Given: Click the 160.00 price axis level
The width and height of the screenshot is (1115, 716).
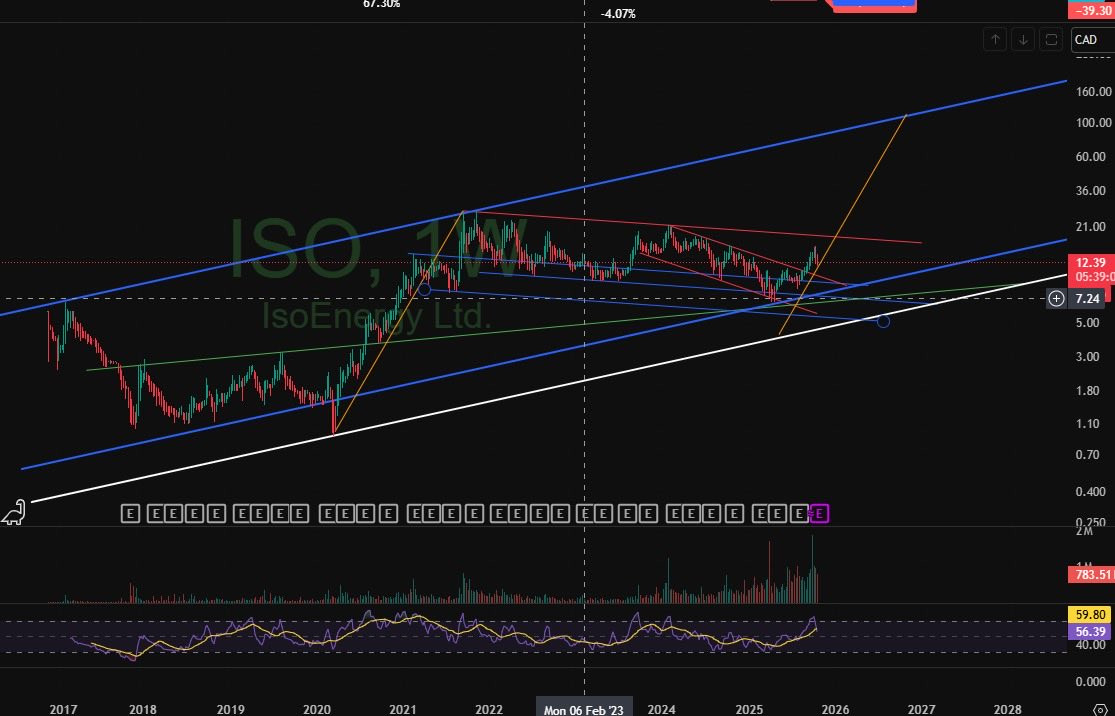Looking at the screenshot, I should (1094, 92).
